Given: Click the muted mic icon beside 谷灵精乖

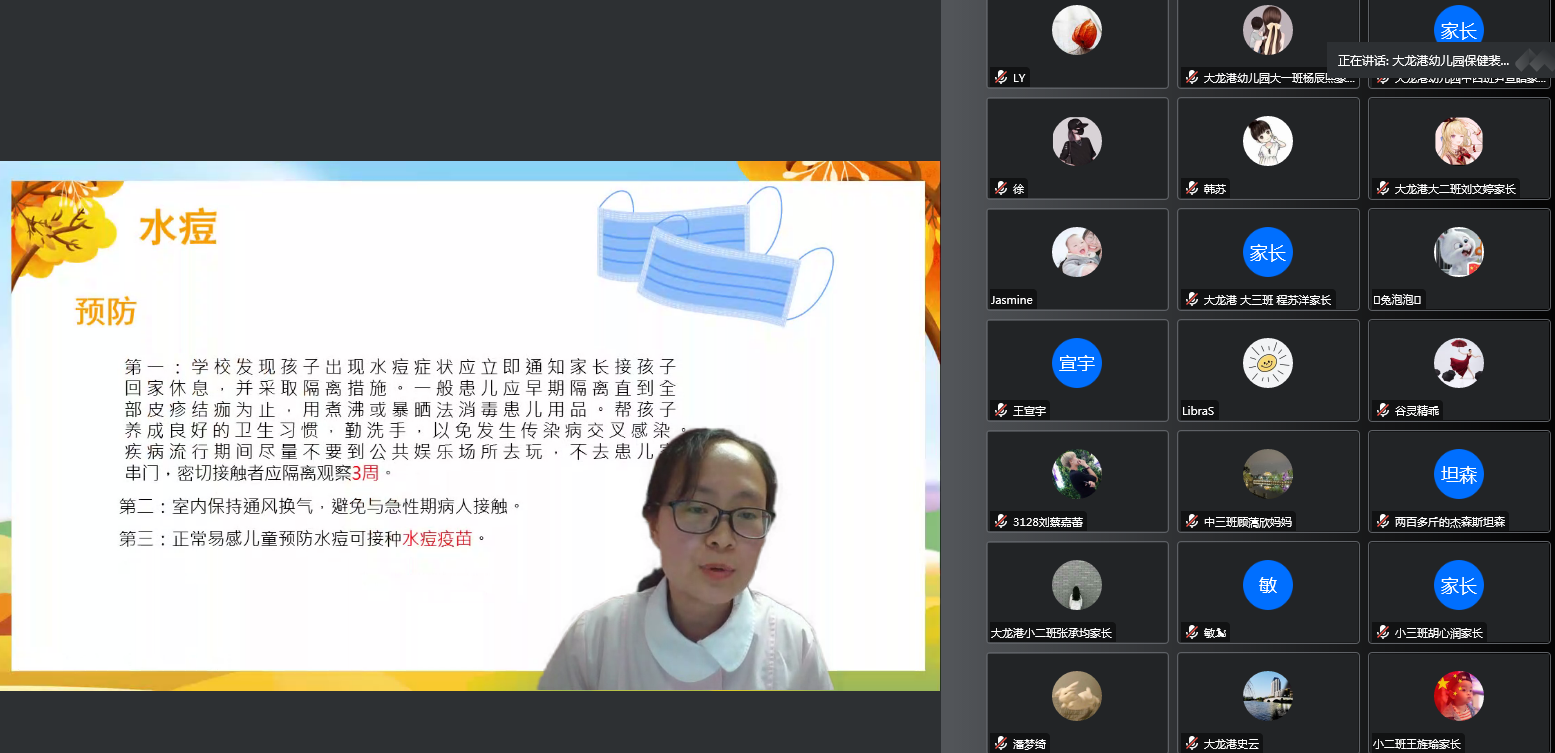Looking at the screenshot, I should tap(1383, 410).
